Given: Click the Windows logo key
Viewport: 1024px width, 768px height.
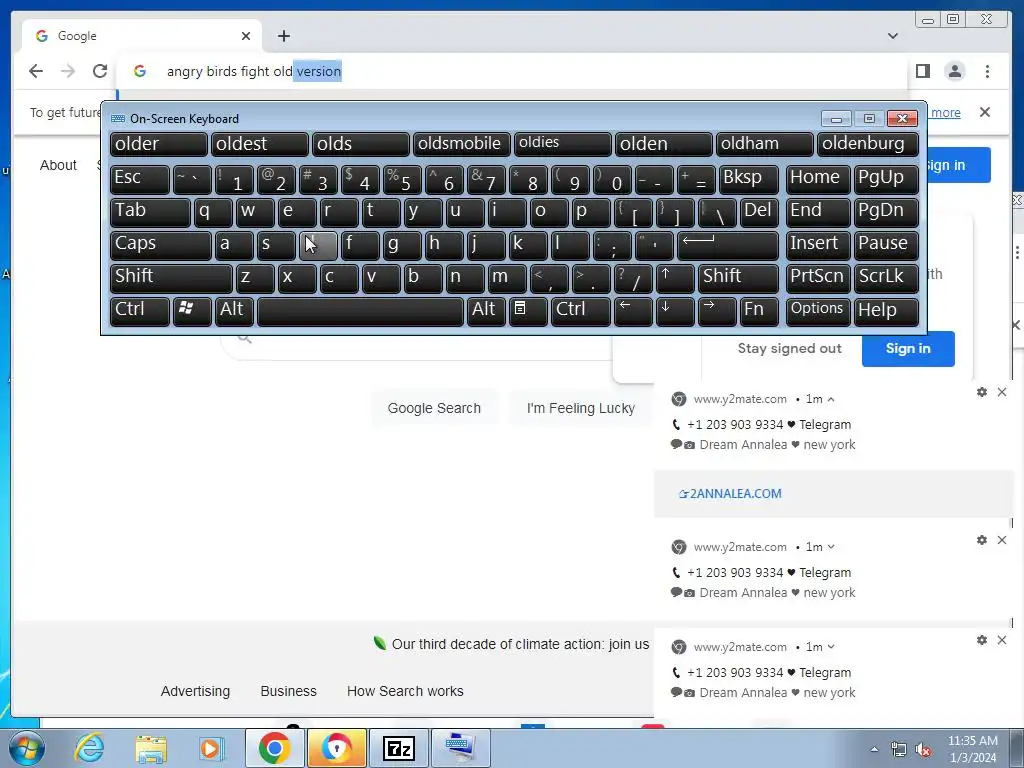Looking at the screenshot, I should pyautogui.click(x=192, y=311).
